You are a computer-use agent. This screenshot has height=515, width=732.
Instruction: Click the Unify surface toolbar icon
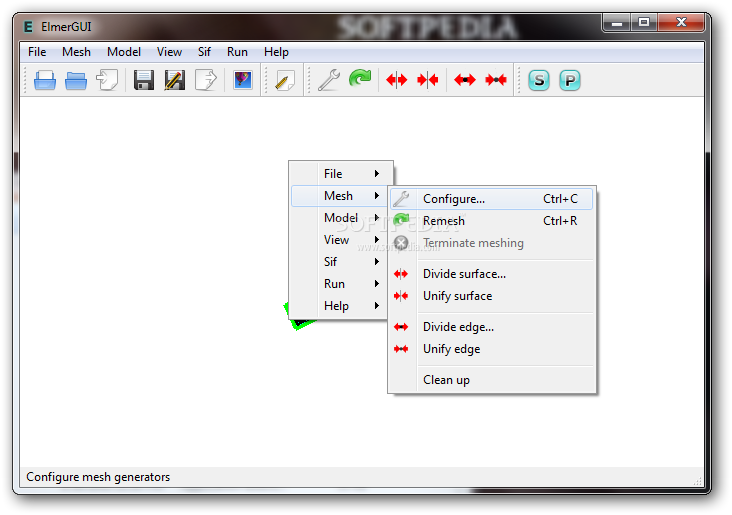(x=428, y=80)
